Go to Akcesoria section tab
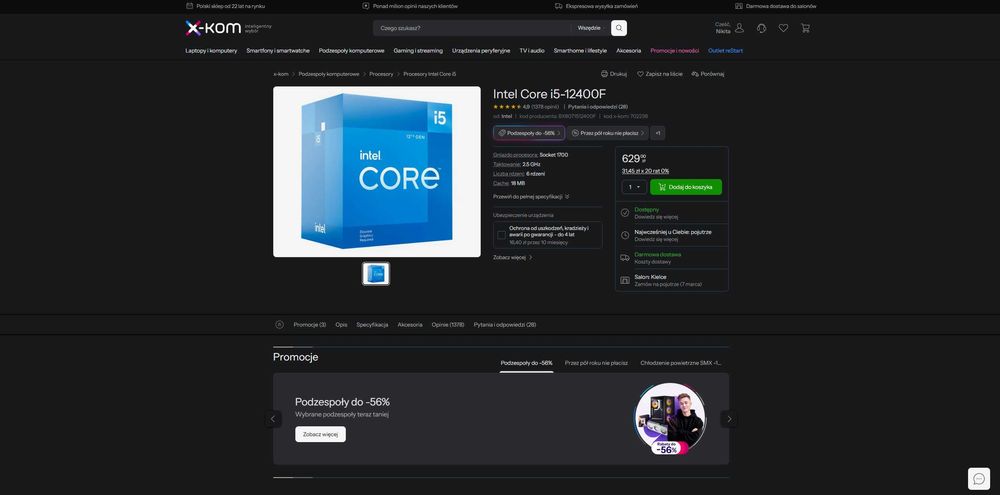Screen dimensions: 1000x495 click(x=410, y=325)
